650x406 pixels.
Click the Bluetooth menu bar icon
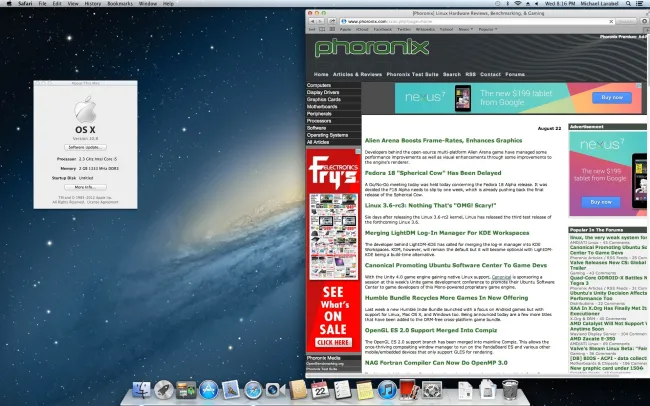pos(508,3)
